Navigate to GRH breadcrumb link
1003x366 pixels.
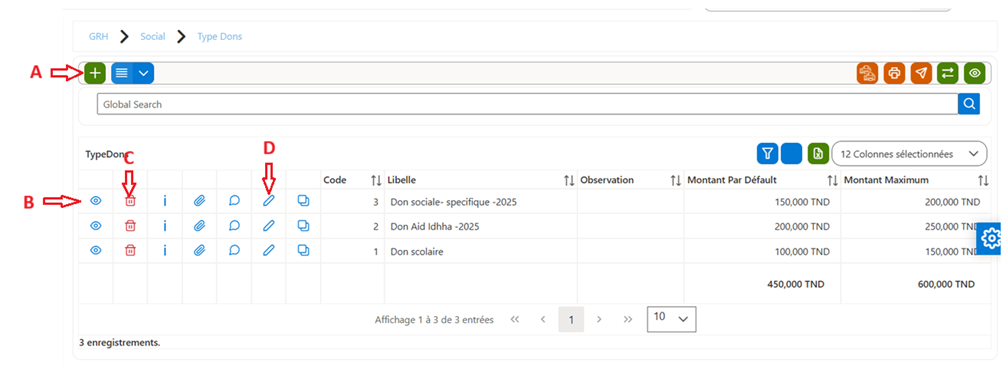[99, 36]
